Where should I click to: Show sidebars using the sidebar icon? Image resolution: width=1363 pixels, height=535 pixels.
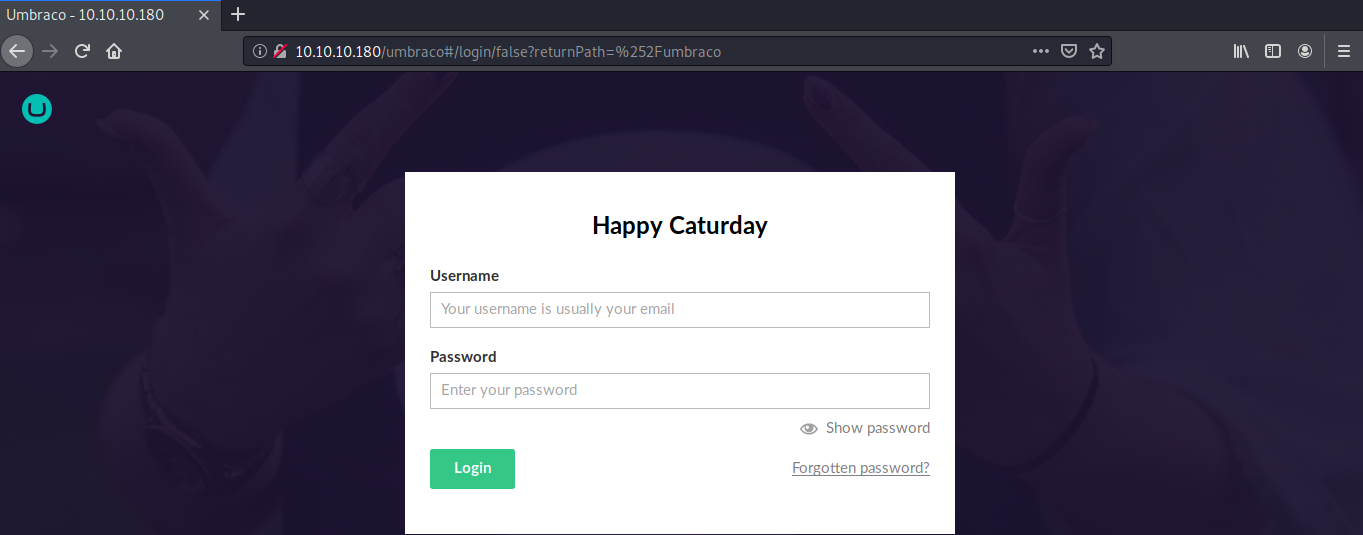1273,51
